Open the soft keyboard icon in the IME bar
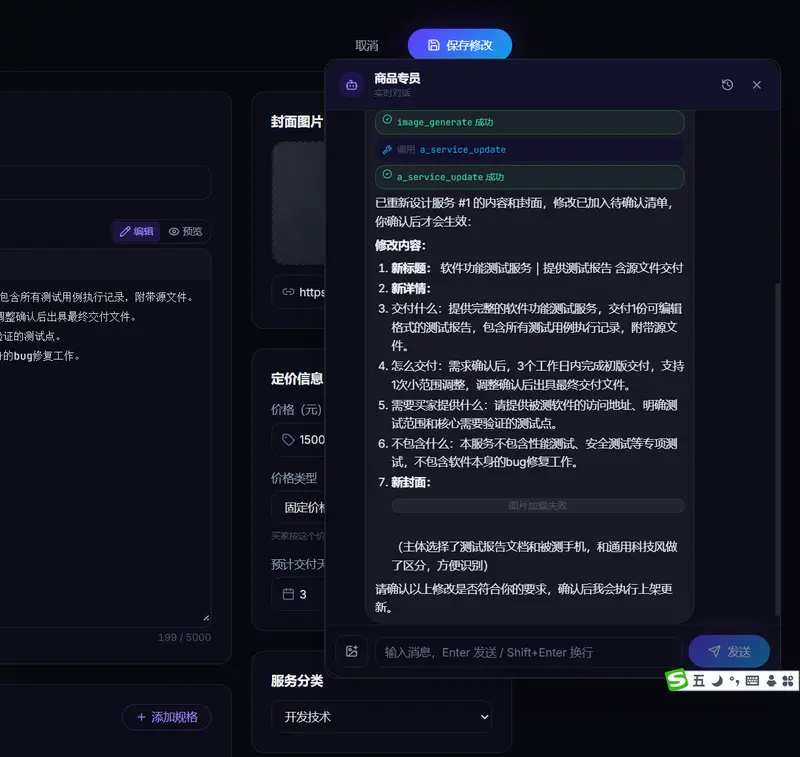The width and height of the screenshot is (800, 757). pyautogui.click(x=752, y=680)
